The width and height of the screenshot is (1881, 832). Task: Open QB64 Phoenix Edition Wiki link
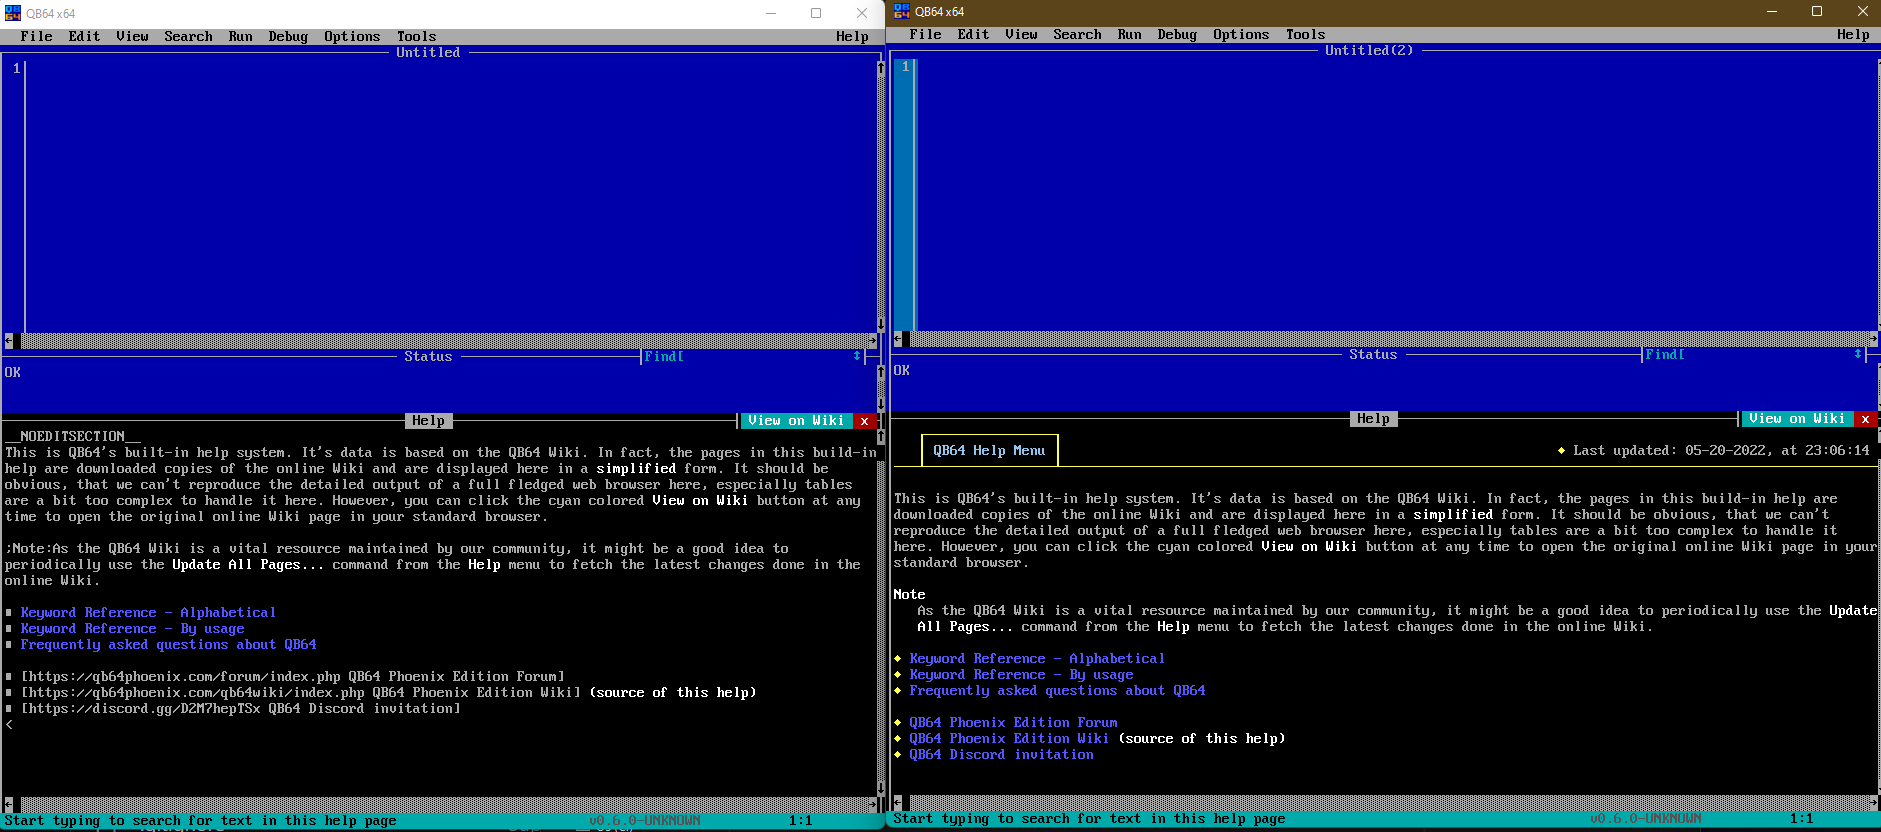pyautogui.click(x=1010, y=739)
